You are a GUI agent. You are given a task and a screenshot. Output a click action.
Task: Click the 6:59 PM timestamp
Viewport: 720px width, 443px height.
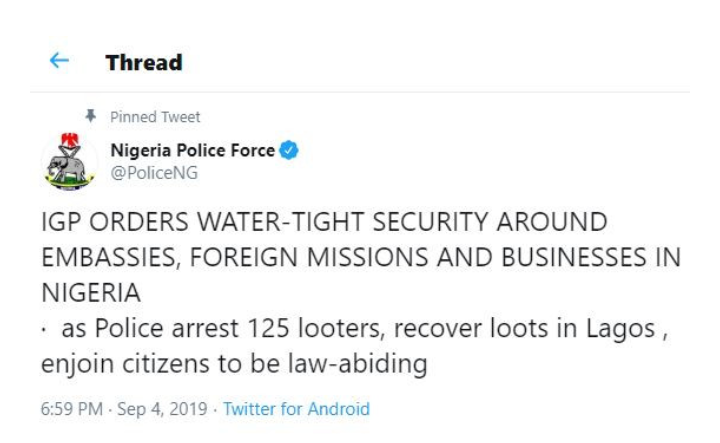pos(70,409)
